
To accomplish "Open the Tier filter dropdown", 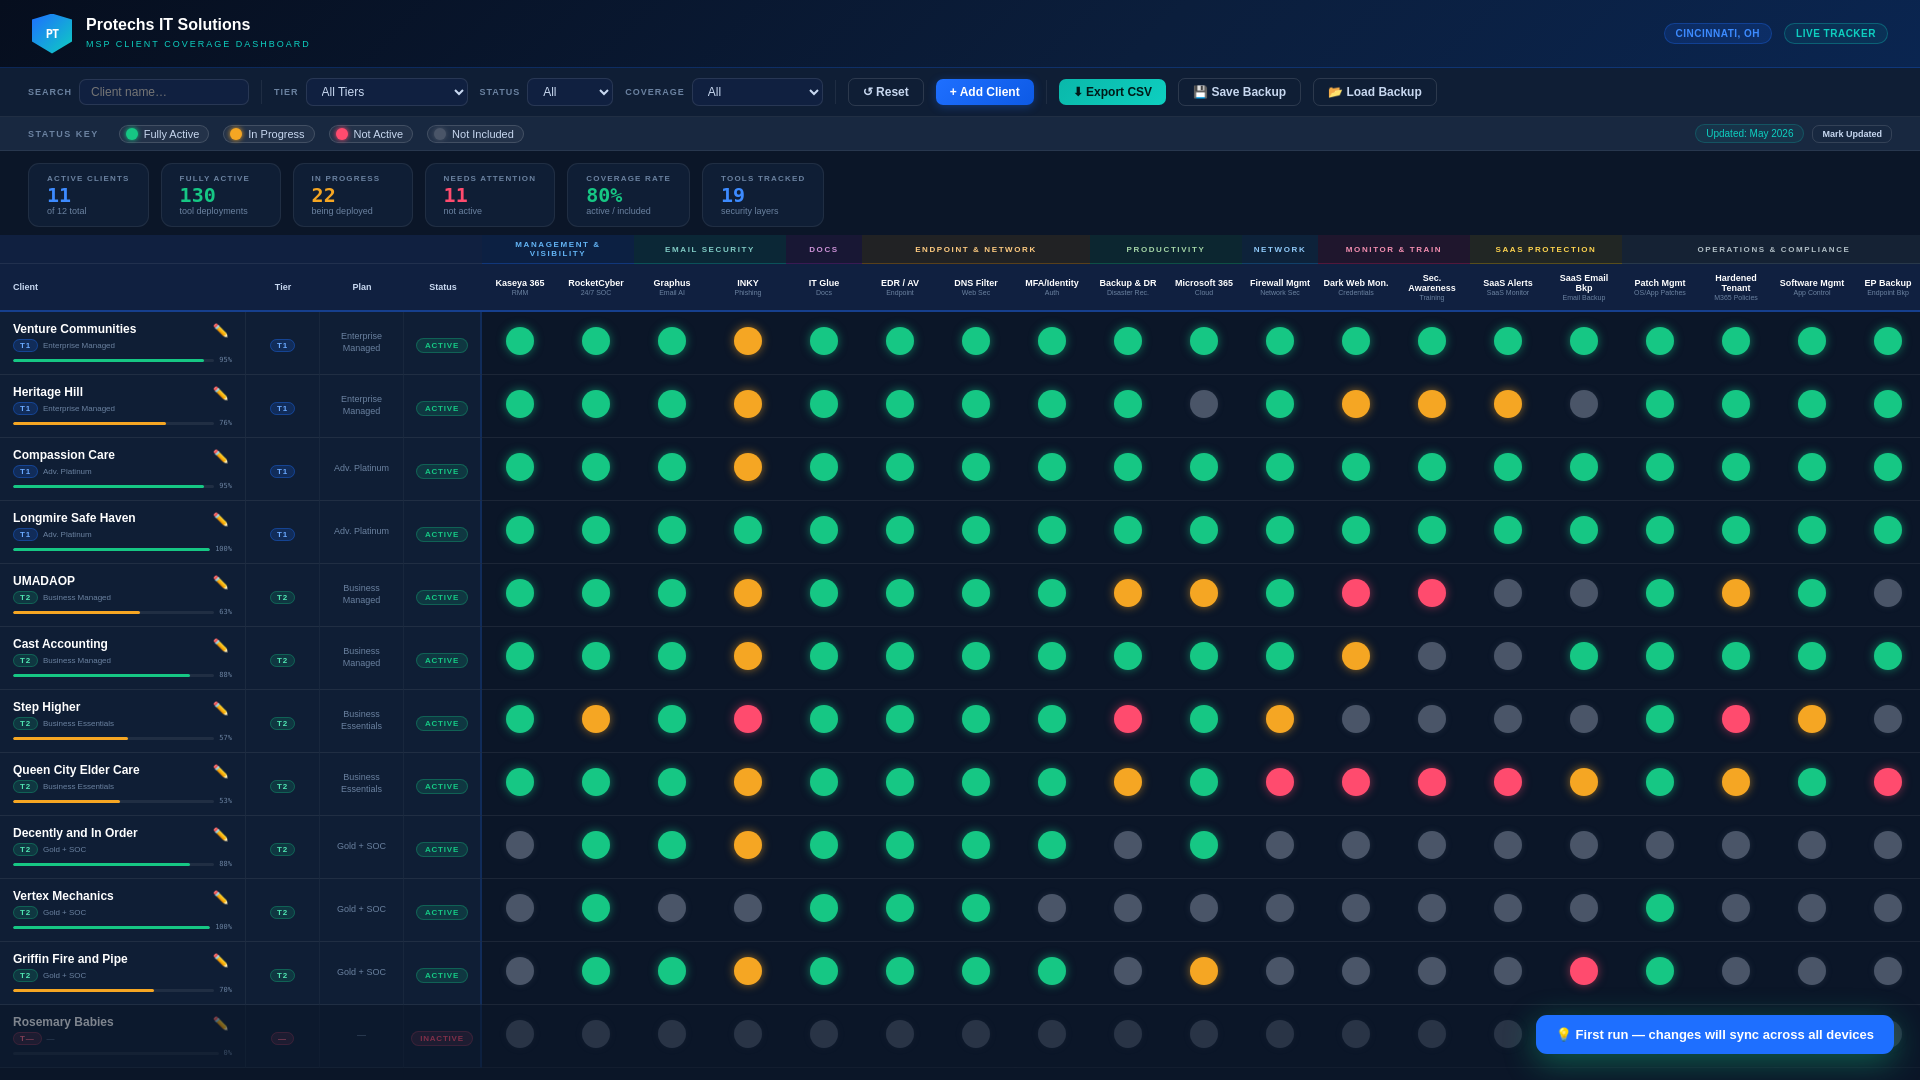I will 387,92.
